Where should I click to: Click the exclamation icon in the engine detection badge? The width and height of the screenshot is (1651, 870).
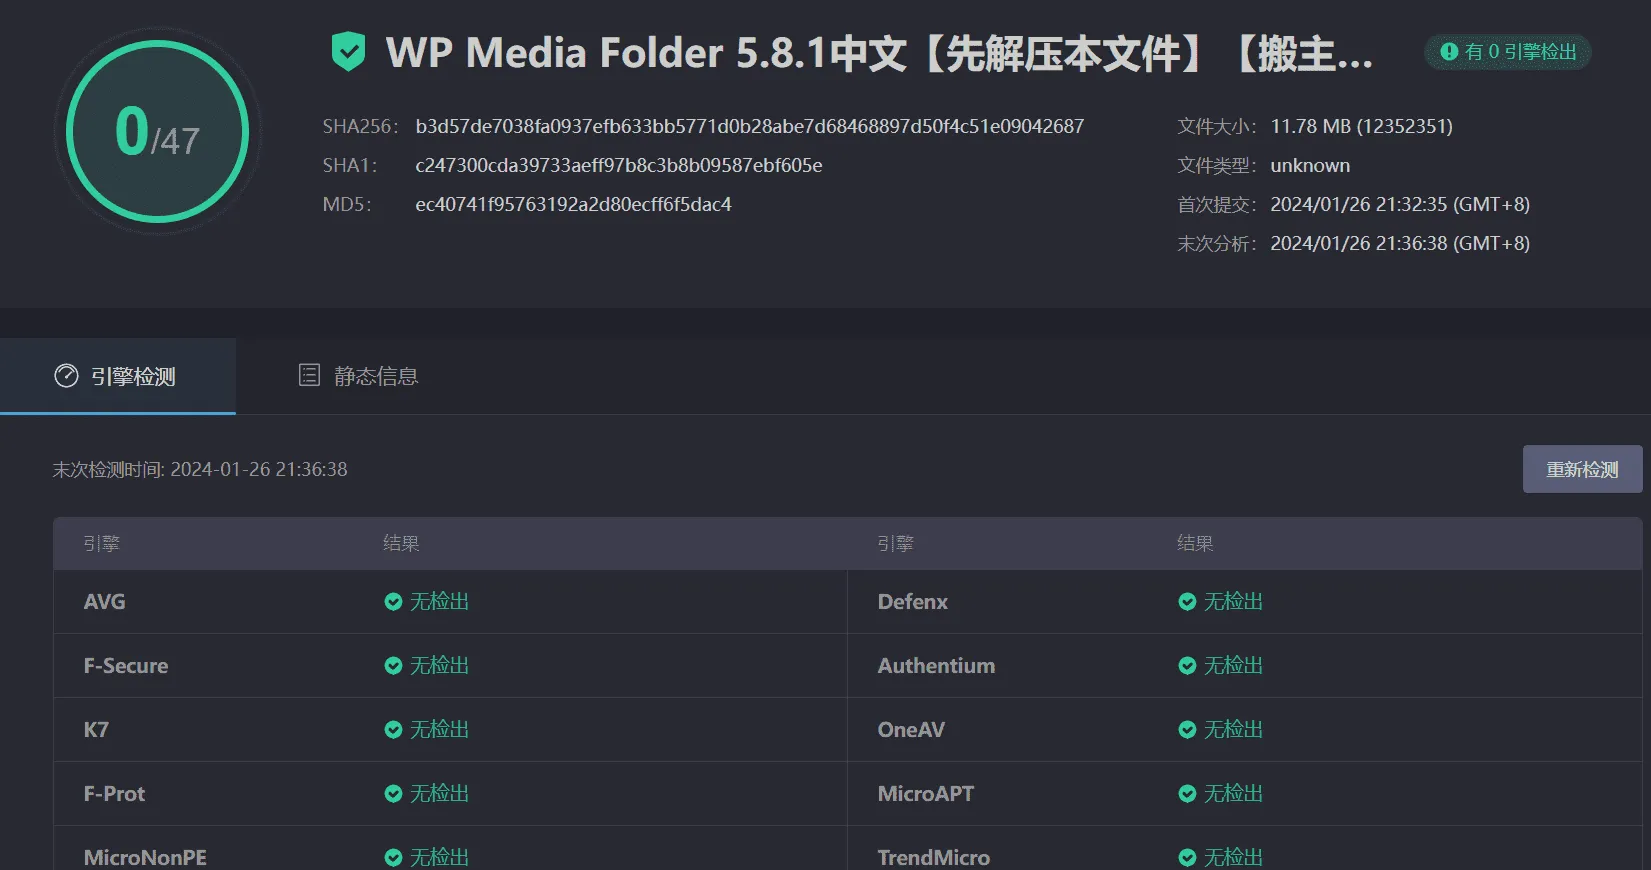point(1449,52)
